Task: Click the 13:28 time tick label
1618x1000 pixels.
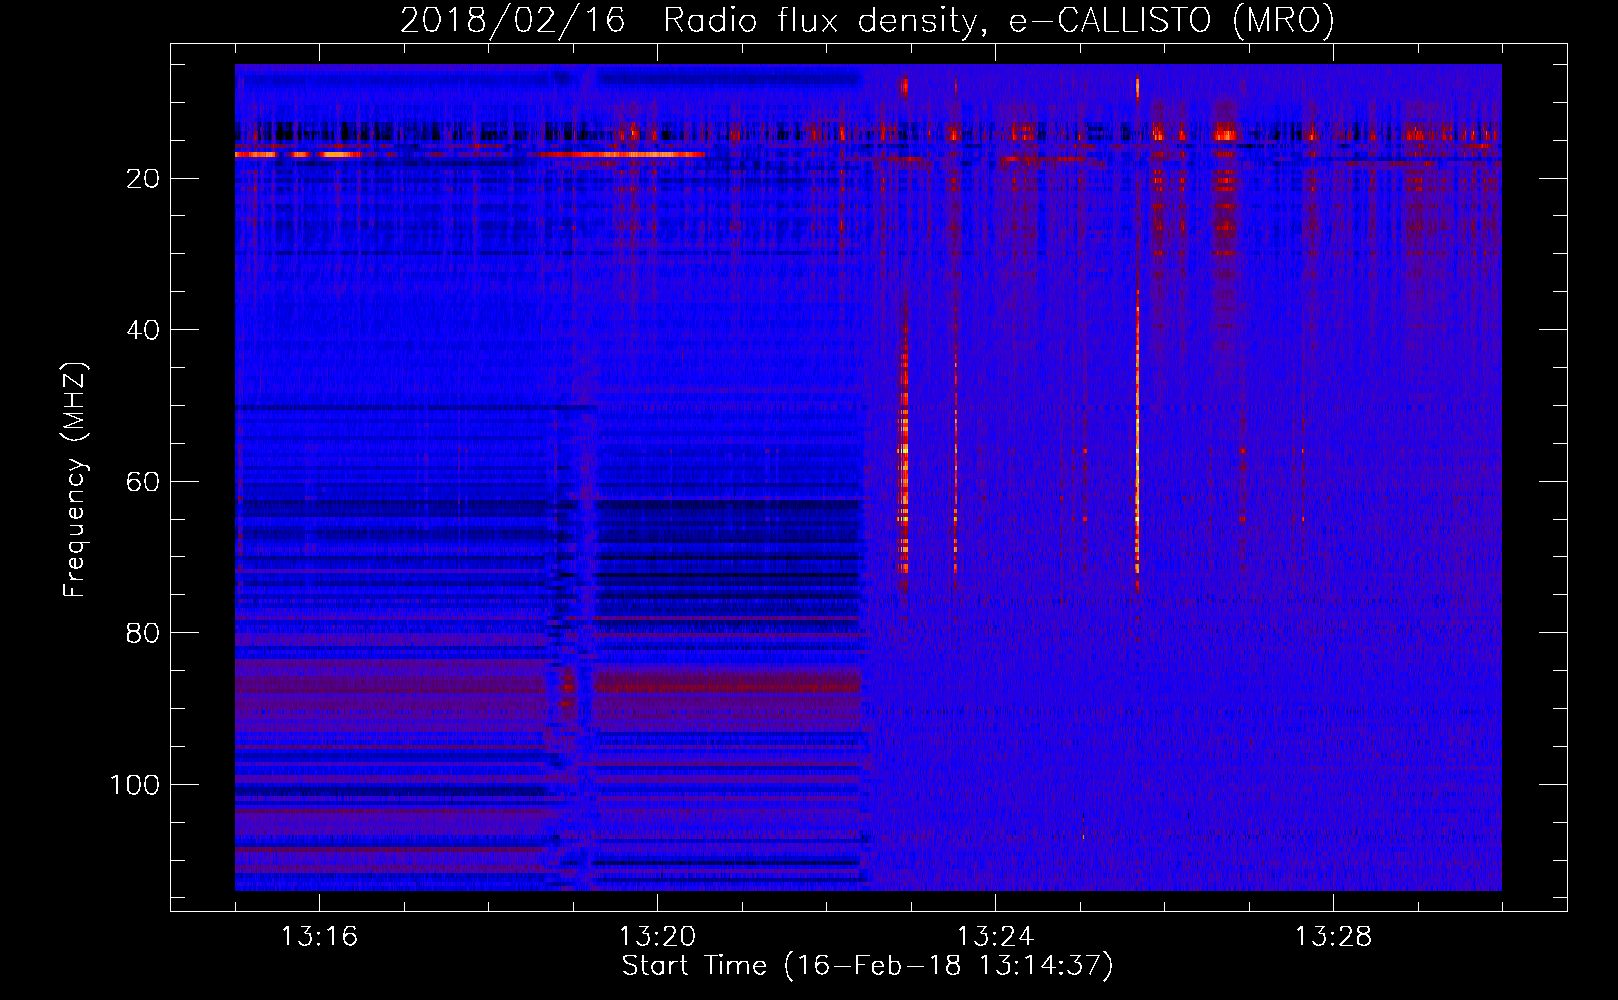Action: coord(1333,937)
